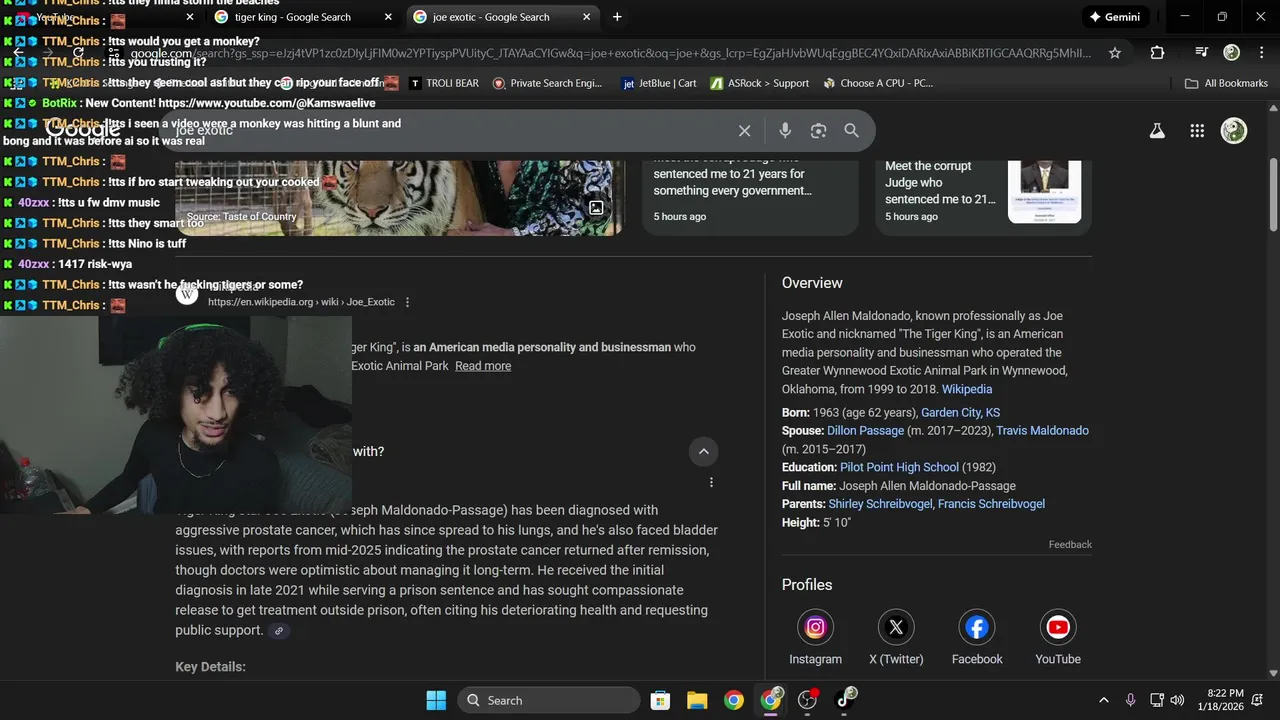Click the source link chip after 'public support'
1280x720 pixels.
[x=279, y=631]
